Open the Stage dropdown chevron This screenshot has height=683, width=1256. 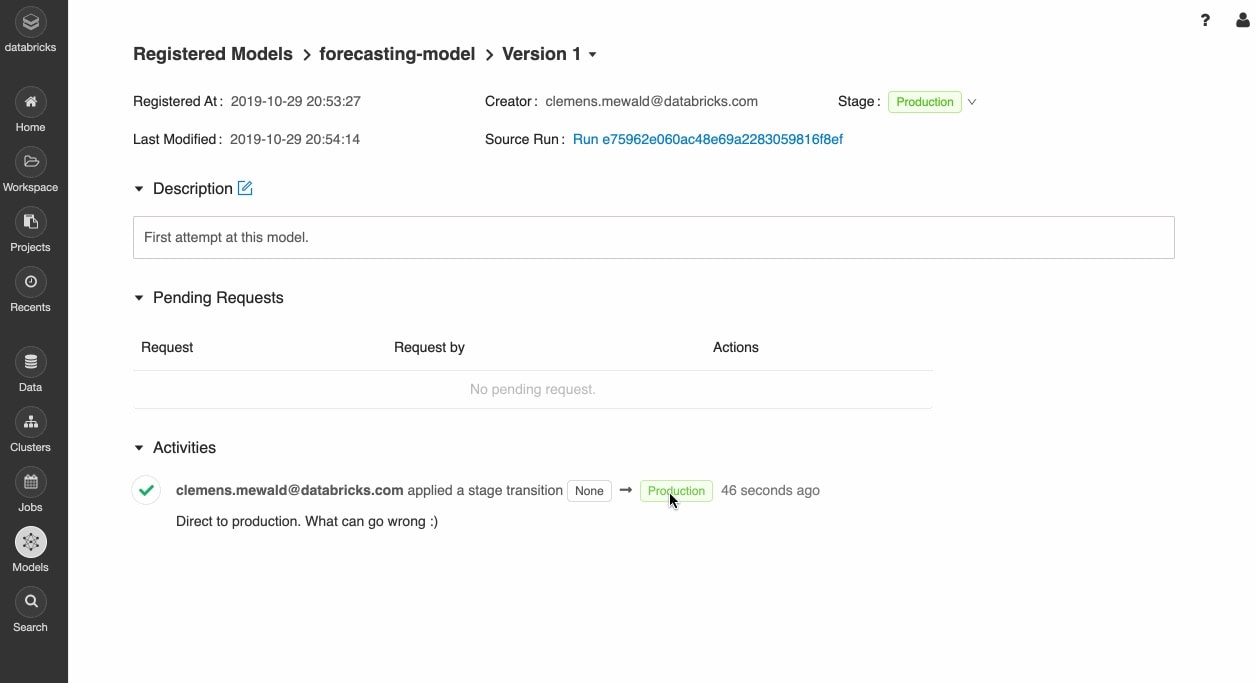coord(972,102)
